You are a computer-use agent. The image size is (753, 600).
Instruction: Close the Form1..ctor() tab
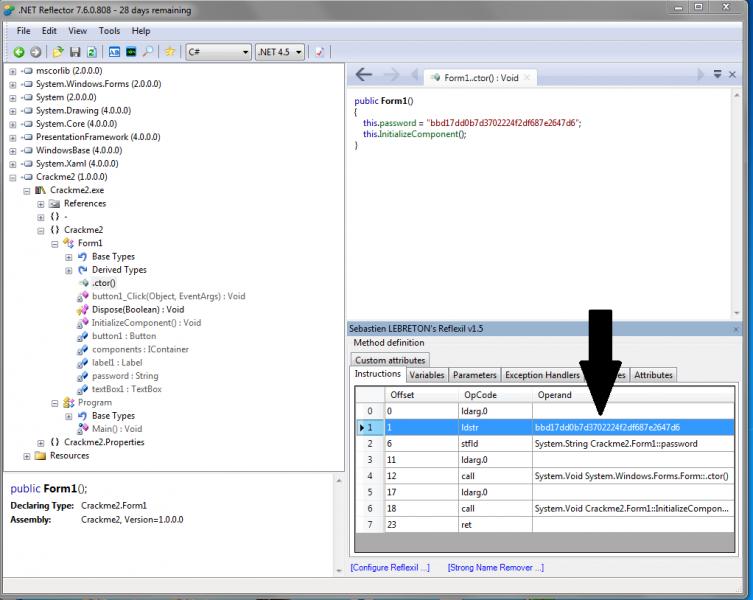(527, 77)
